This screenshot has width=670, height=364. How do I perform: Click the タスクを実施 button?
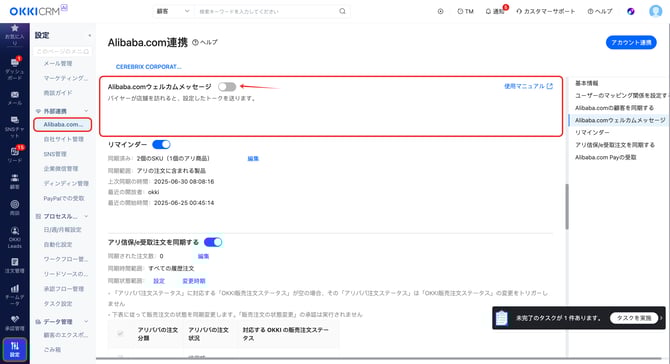[x=634, y=318]
